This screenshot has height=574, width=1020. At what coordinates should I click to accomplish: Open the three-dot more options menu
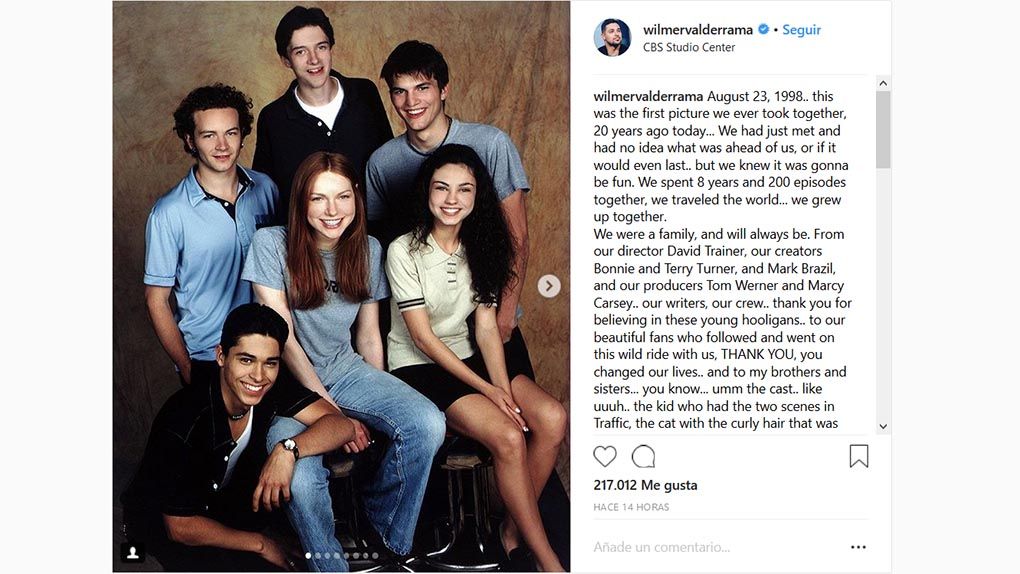pos(858,547)
